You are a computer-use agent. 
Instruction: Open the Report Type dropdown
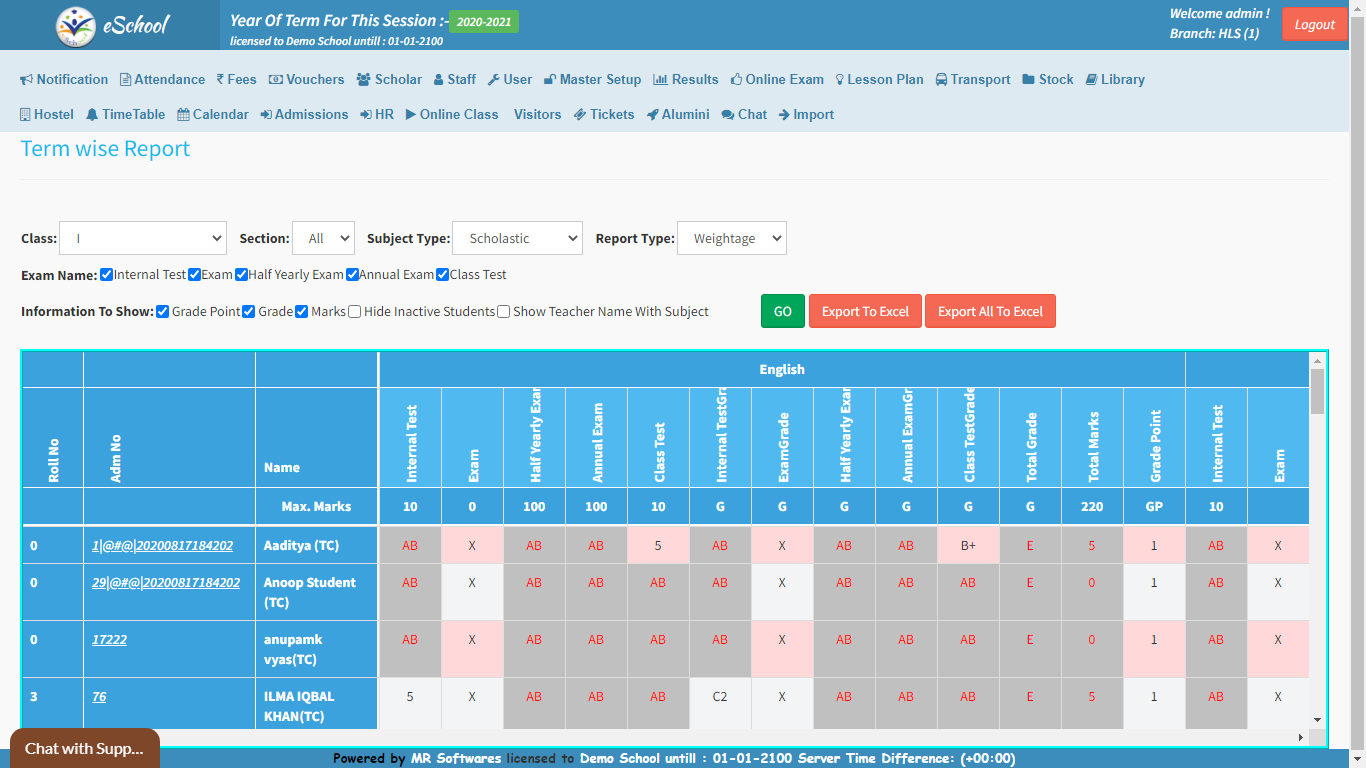(731, 239)
